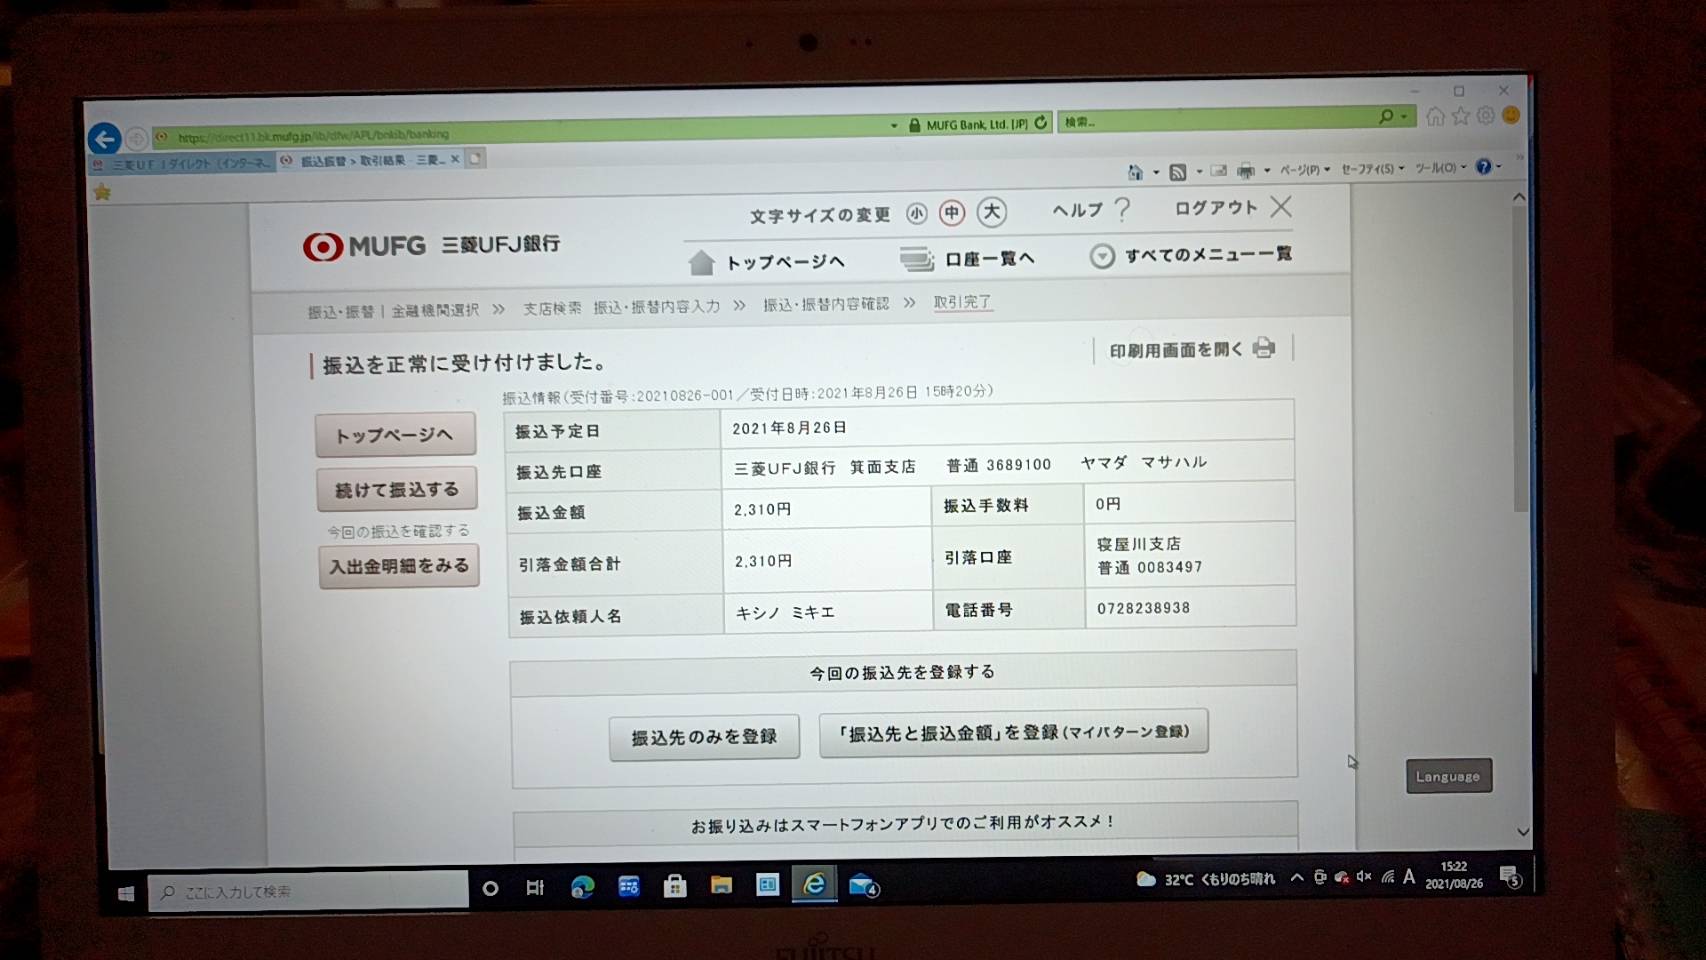Open browser settings gear icon
The height and width of the screenshot is (960, 1706).
(x=1486, y=116)
